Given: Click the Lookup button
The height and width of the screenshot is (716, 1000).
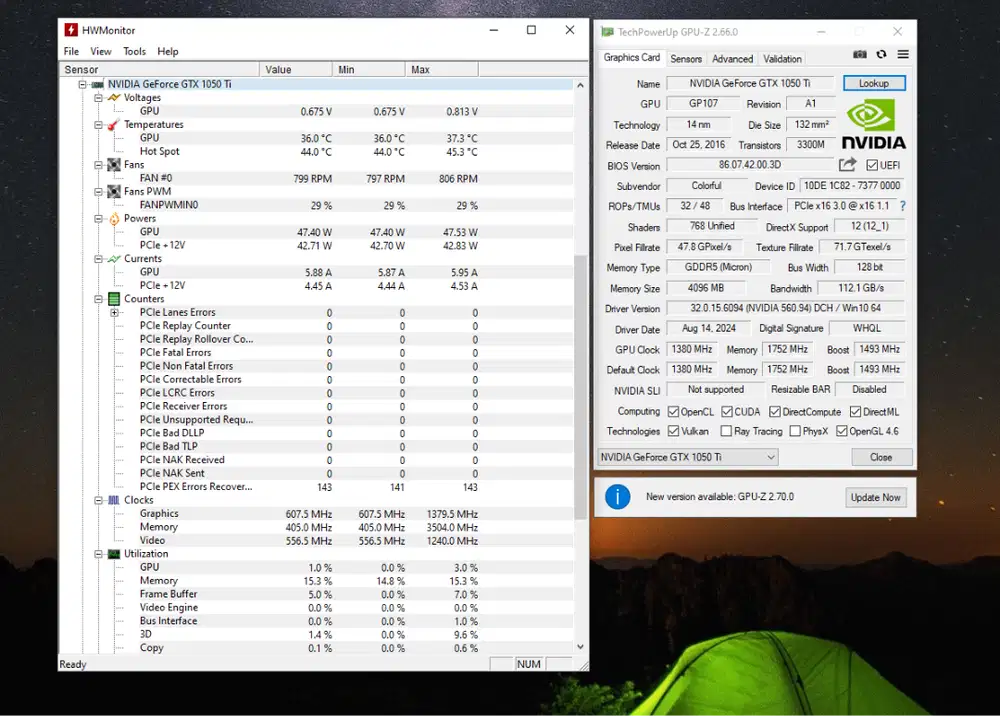Looking at the screenshot, I should 874,84.
